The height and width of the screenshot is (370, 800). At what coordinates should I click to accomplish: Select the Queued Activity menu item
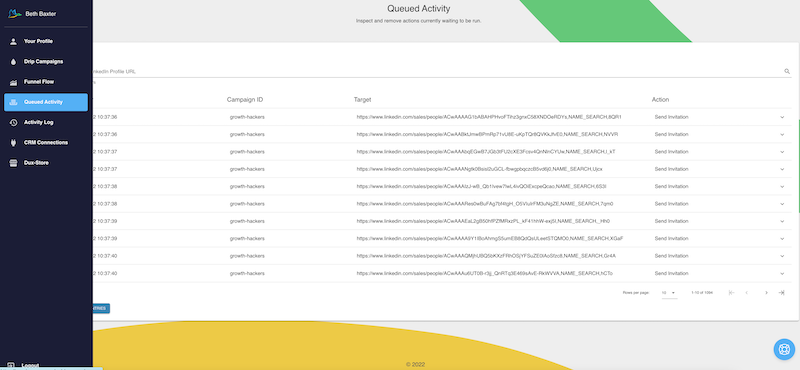click(45, 102)
